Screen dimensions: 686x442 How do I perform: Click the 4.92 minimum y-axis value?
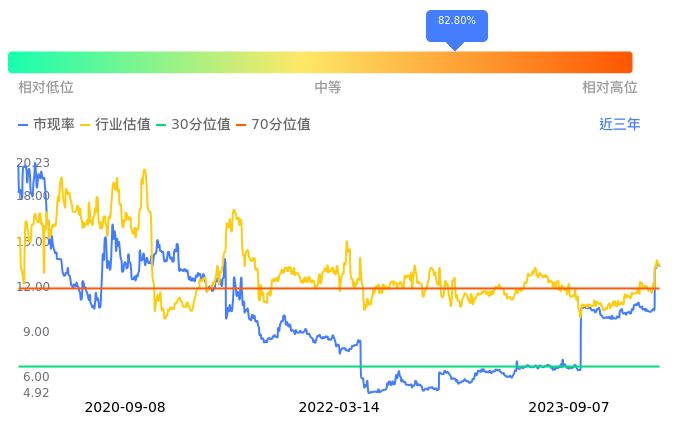[33, 393]
